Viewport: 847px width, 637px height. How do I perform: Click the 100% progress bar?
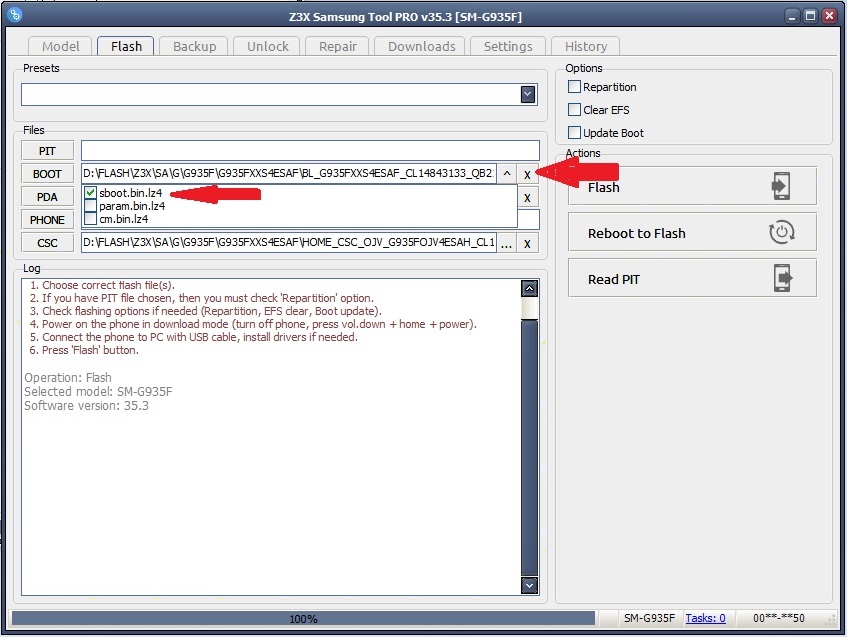[303, 619]
